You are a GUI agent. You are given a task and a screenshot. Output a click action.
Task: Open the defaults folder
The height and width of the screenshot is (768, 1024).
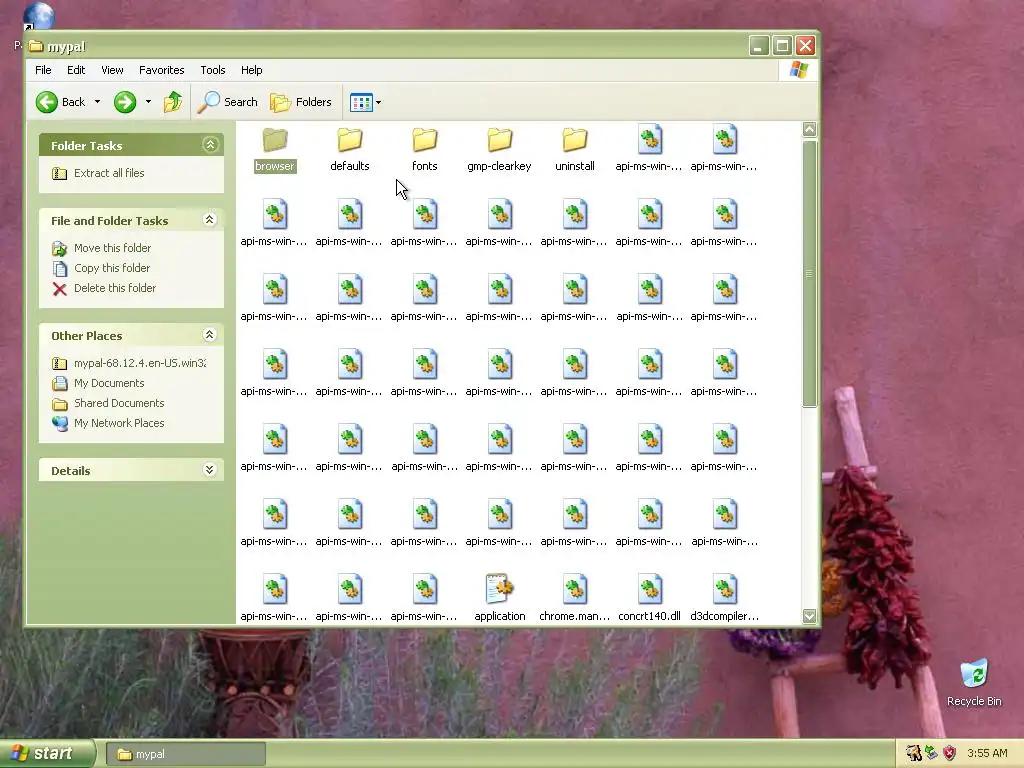[x=349, y=150]
